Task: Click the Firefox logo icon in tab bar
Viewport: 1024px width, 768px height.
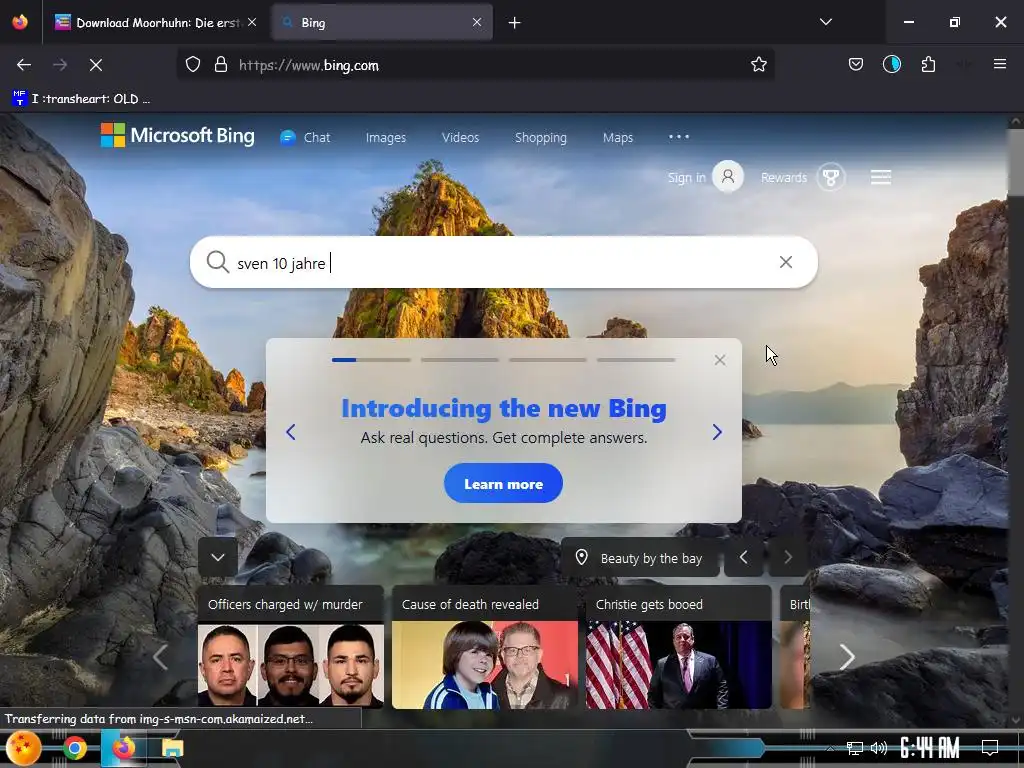Action: [20, 22]
